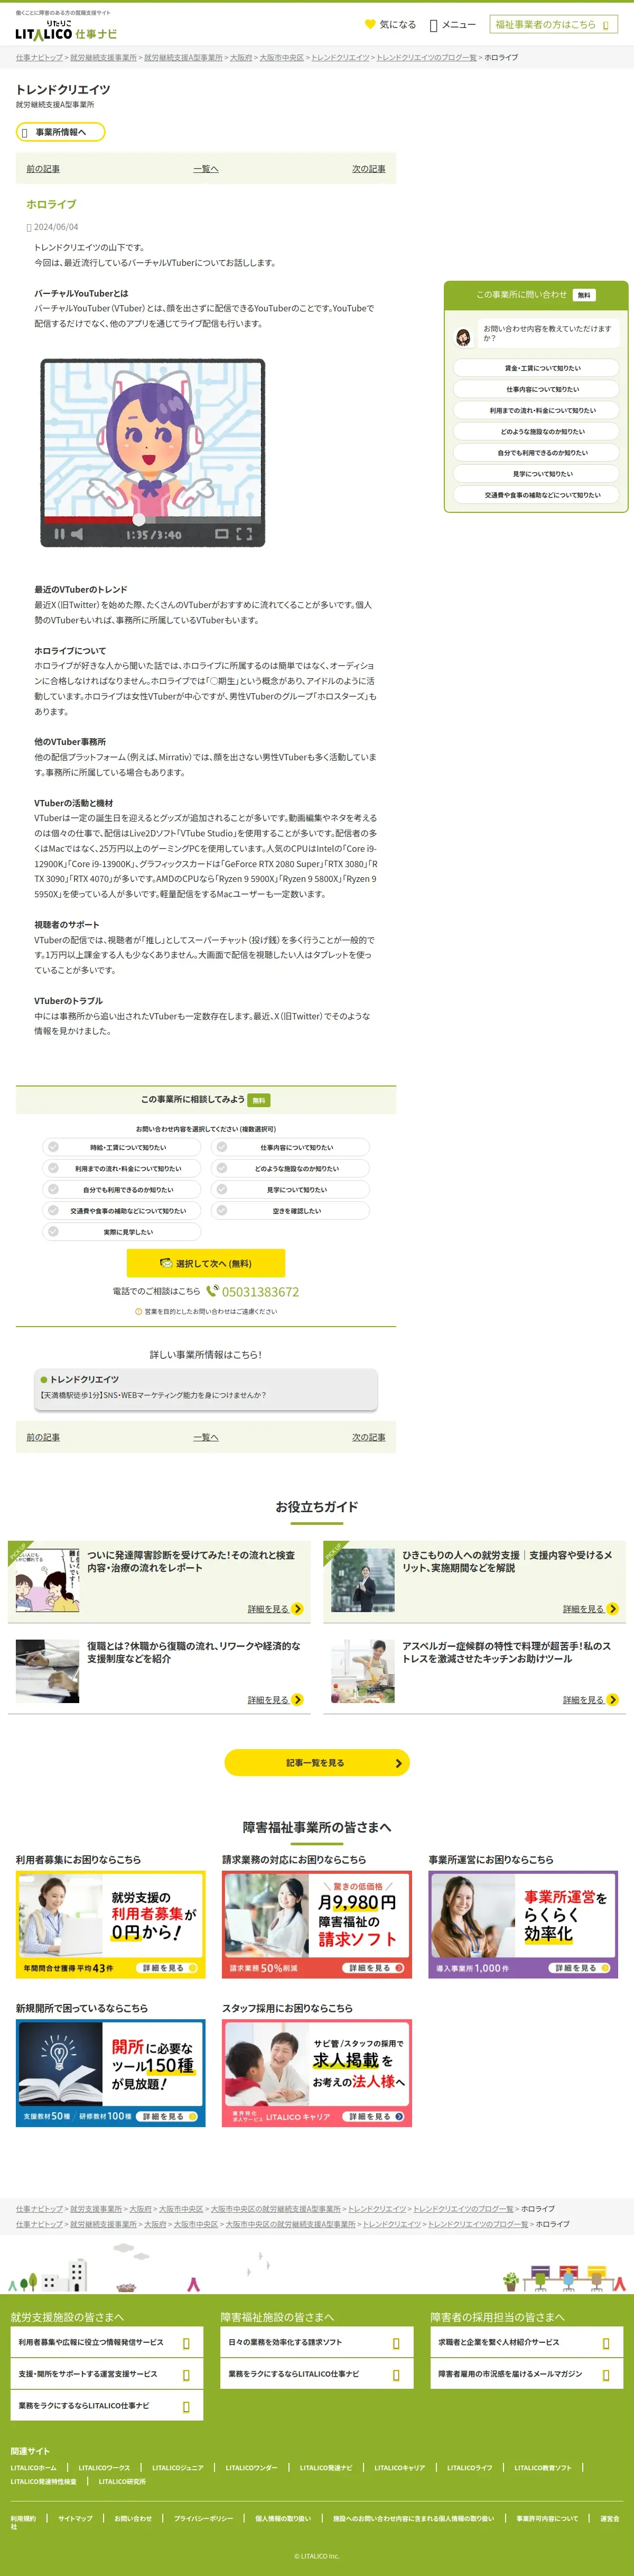The width and height of the screenshot is (634, 2576).
Task: Click pause icon in the video illustration
Action: 59,534
